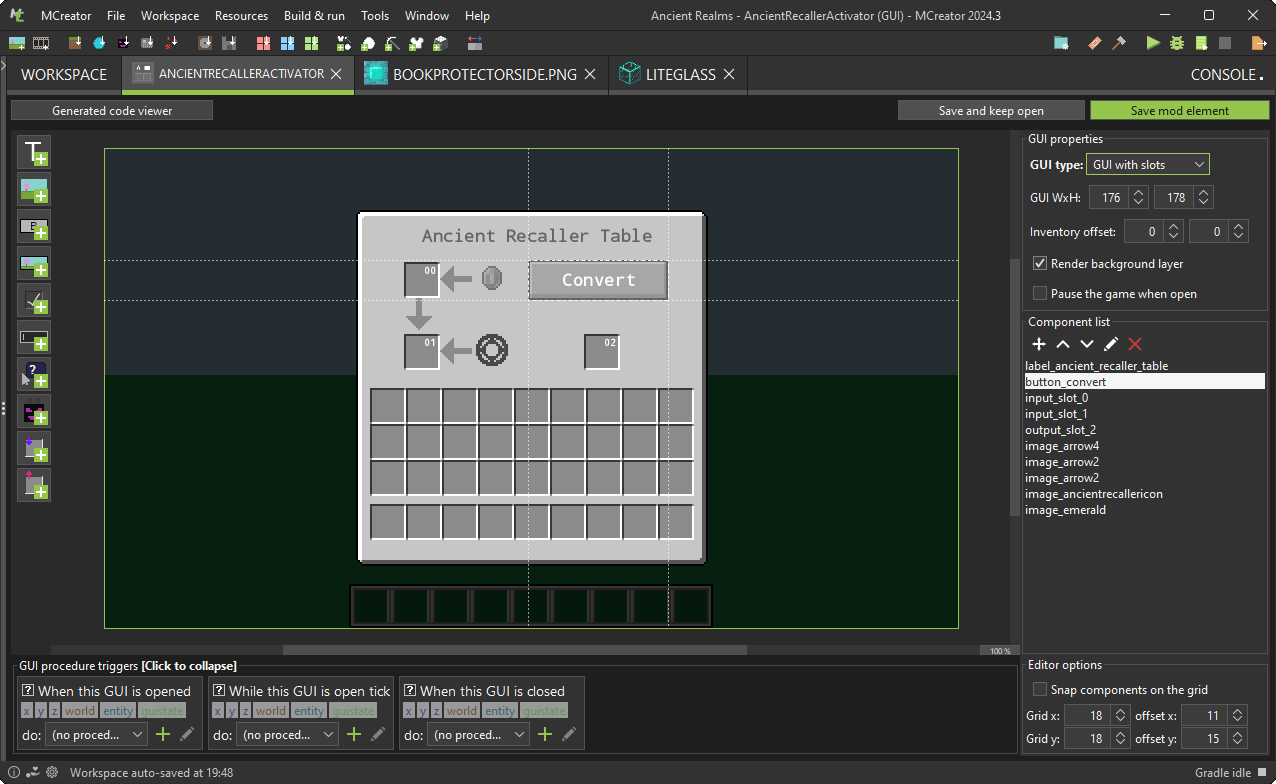This screenshot has height=784, width=1276.
Task: Move selected component down in list
Action: point(1087,343)
